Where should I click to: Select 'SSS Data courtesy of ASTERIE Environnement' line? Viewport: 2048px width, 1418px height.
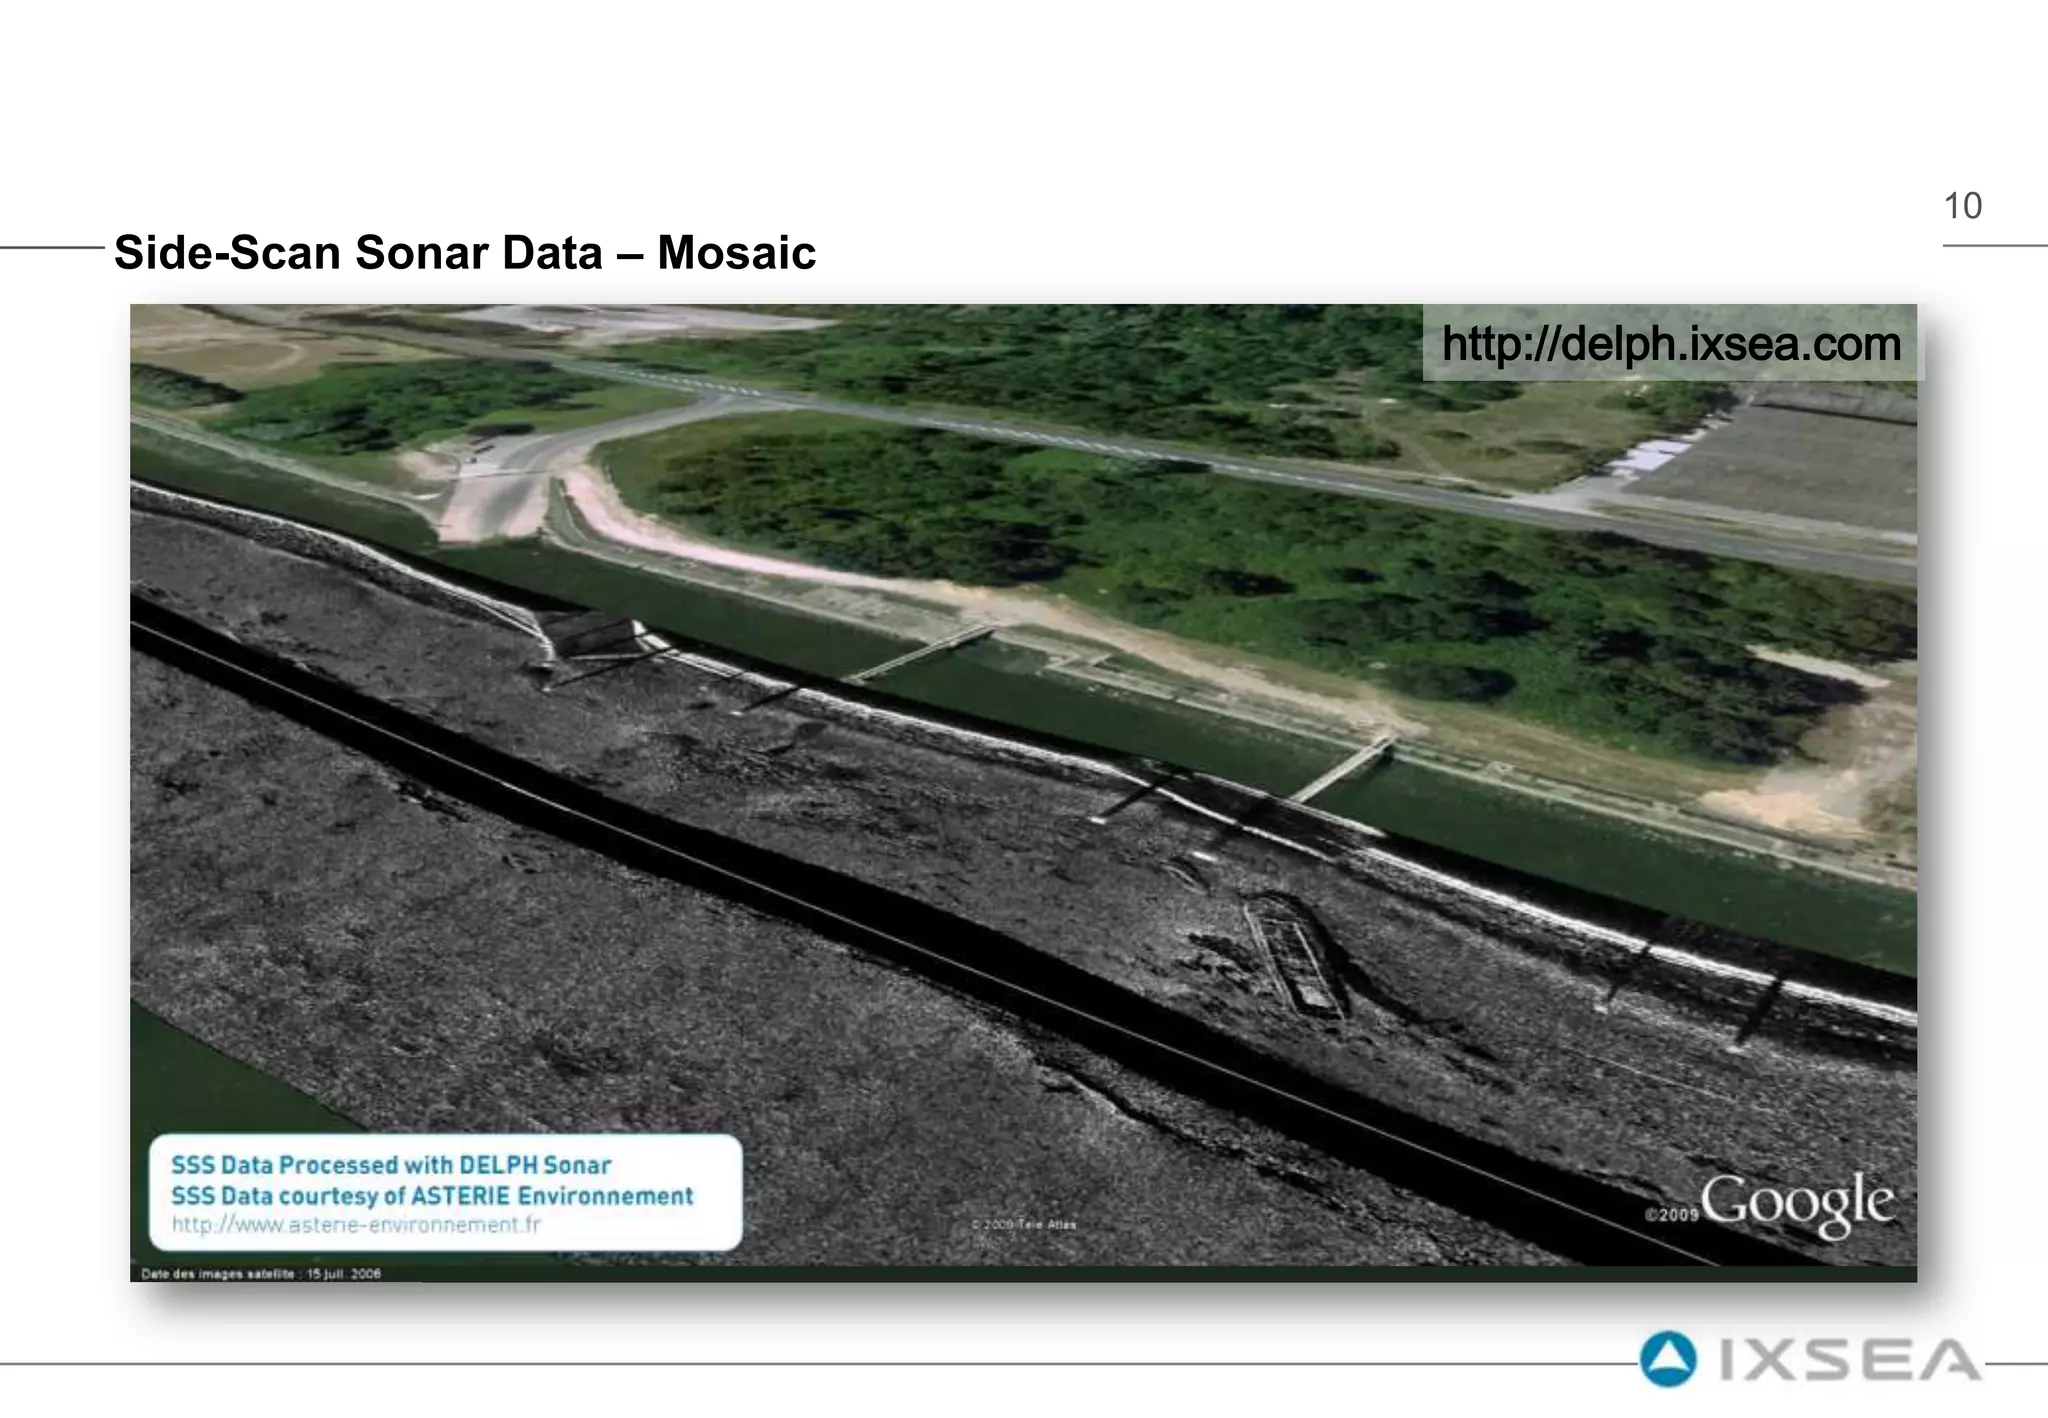tap(431, 1196)
